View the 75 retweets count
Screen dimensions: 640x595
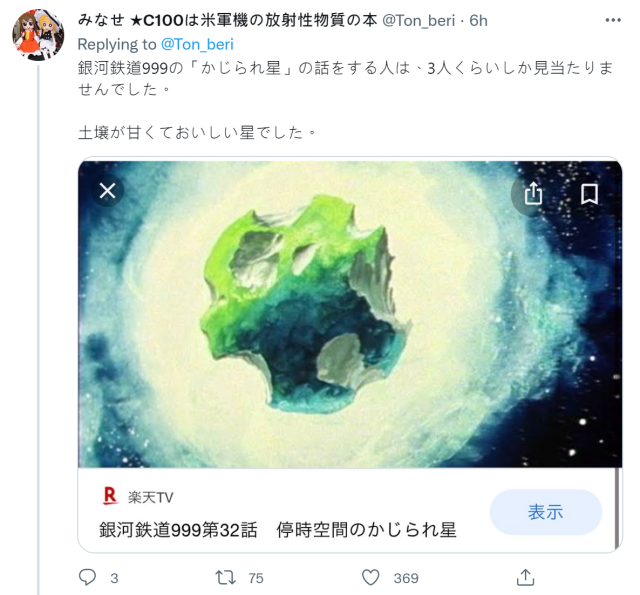point(256,578)
